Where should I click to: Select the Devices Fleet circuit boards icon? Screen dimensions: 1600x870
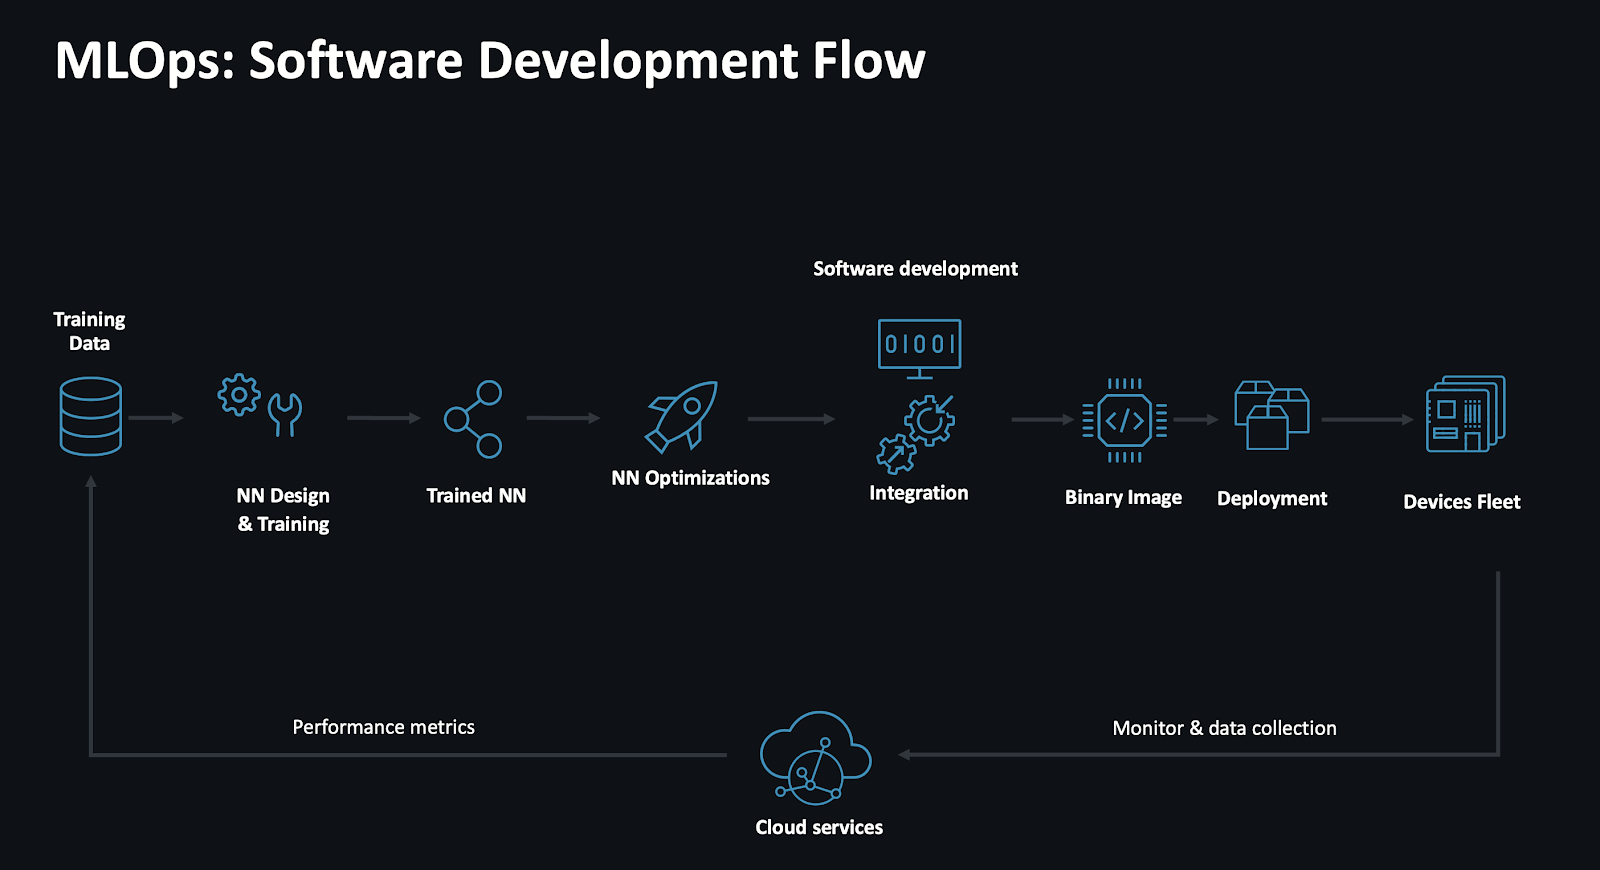1465,414
